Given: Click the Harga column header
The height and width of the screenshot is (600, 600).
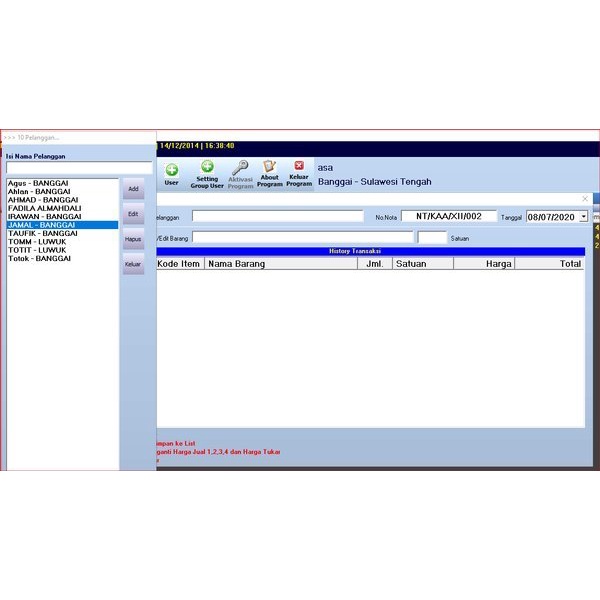Looking at the screenshot, I should coord(485,264).
